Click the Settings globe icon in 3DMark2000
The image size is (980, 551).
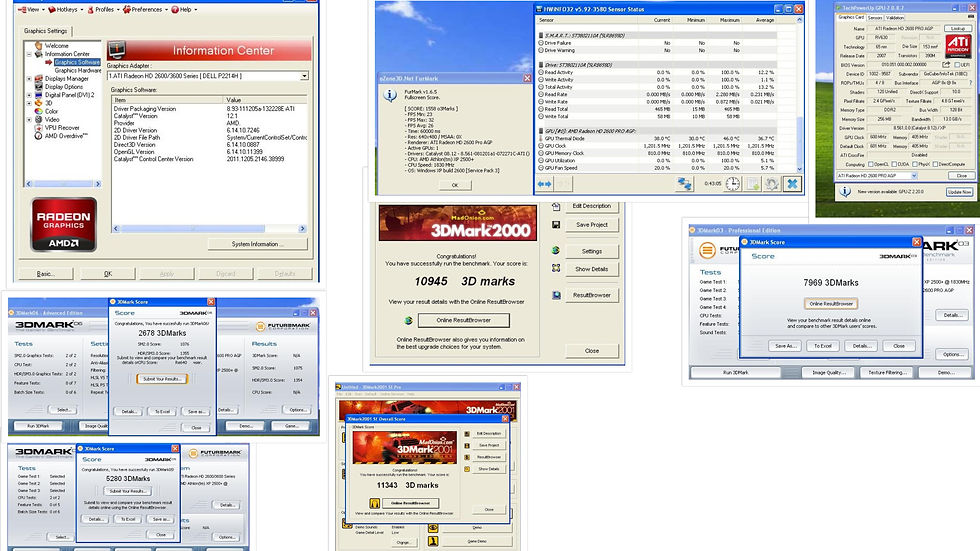tap(556, 251)
